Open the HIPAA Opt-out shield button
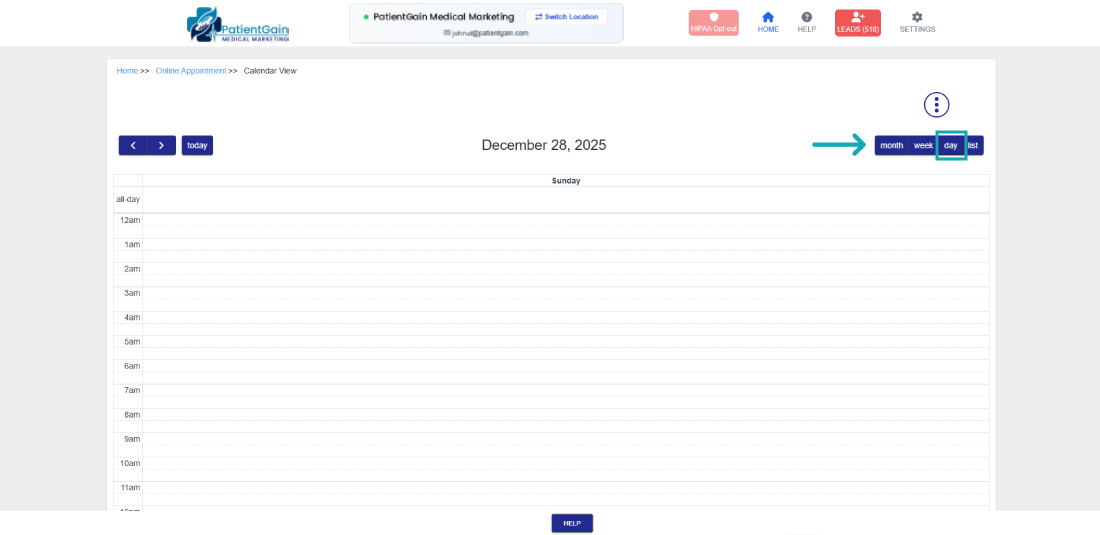Viewport: 1100px width, 535px height. point(713,23)
